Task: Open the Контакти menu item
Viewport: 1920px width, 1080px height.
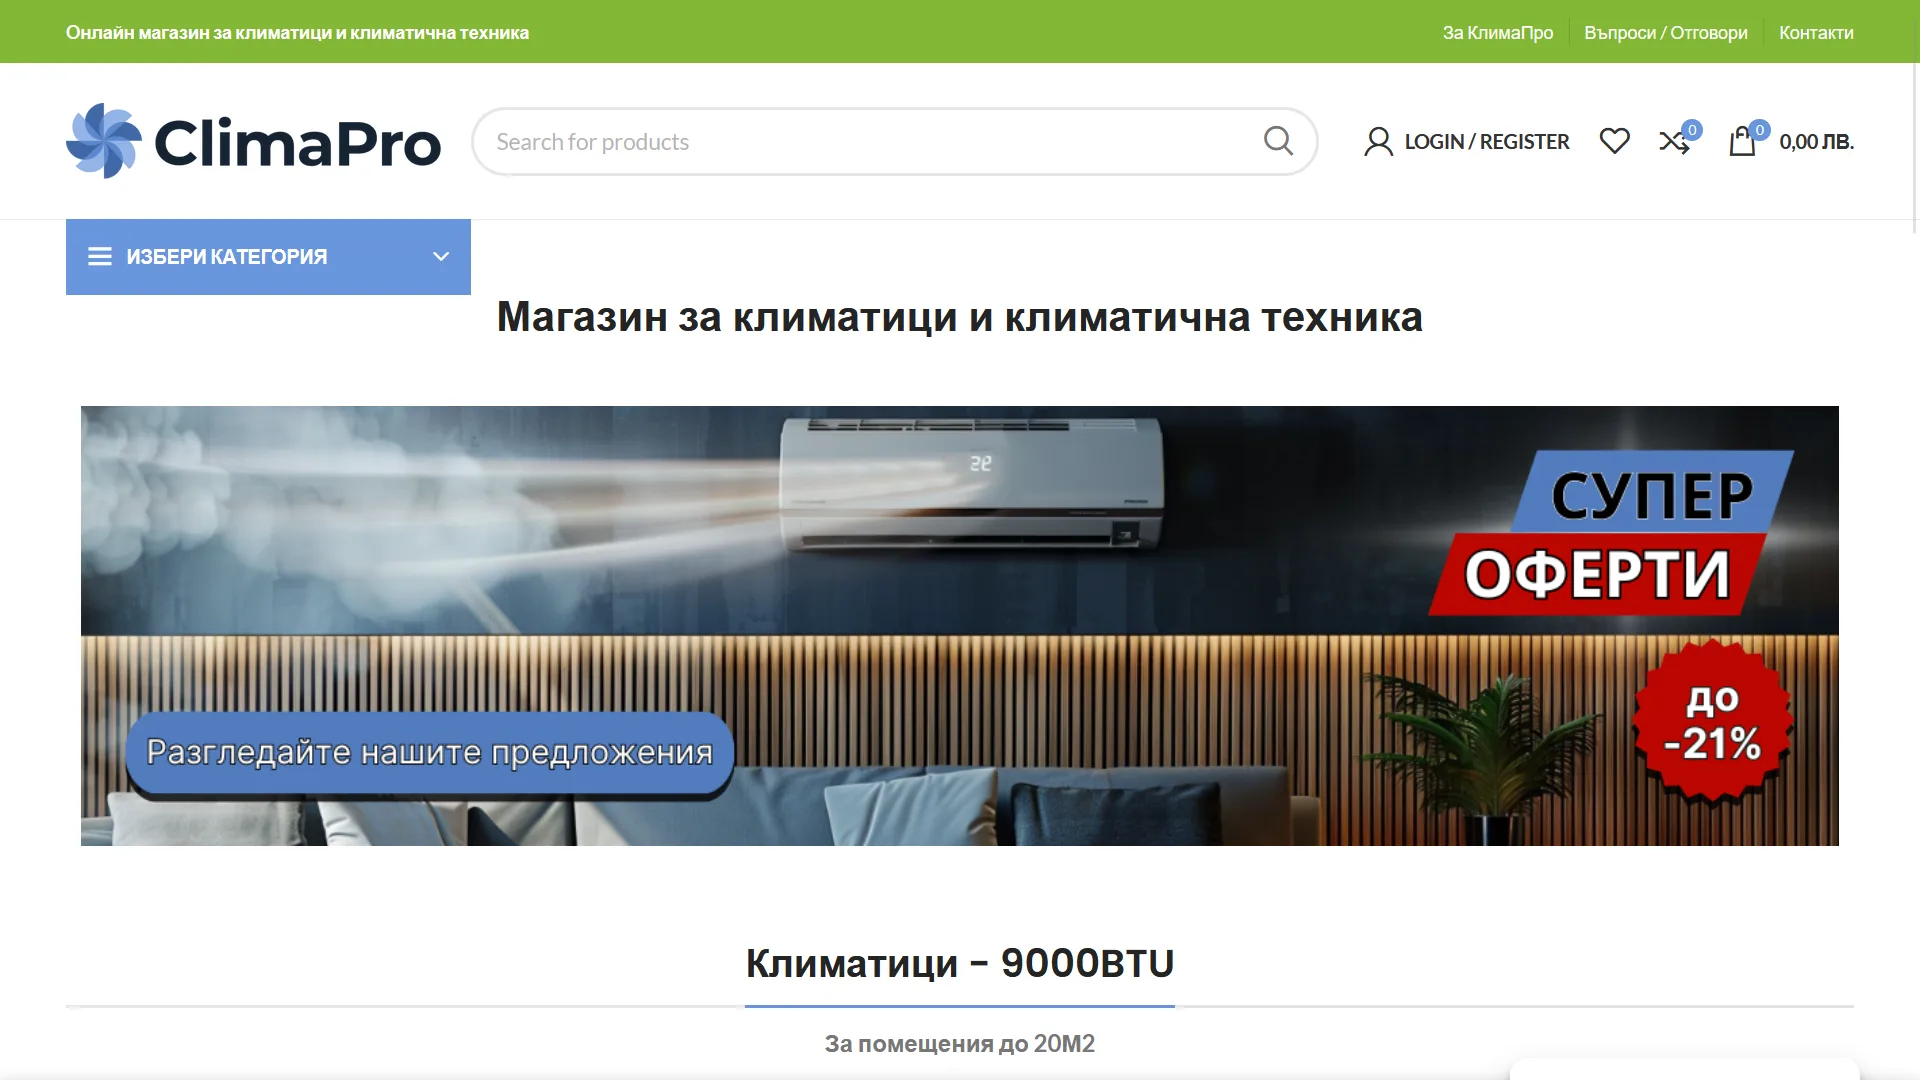Action: pyautogui.click(x=1816, y=31)
